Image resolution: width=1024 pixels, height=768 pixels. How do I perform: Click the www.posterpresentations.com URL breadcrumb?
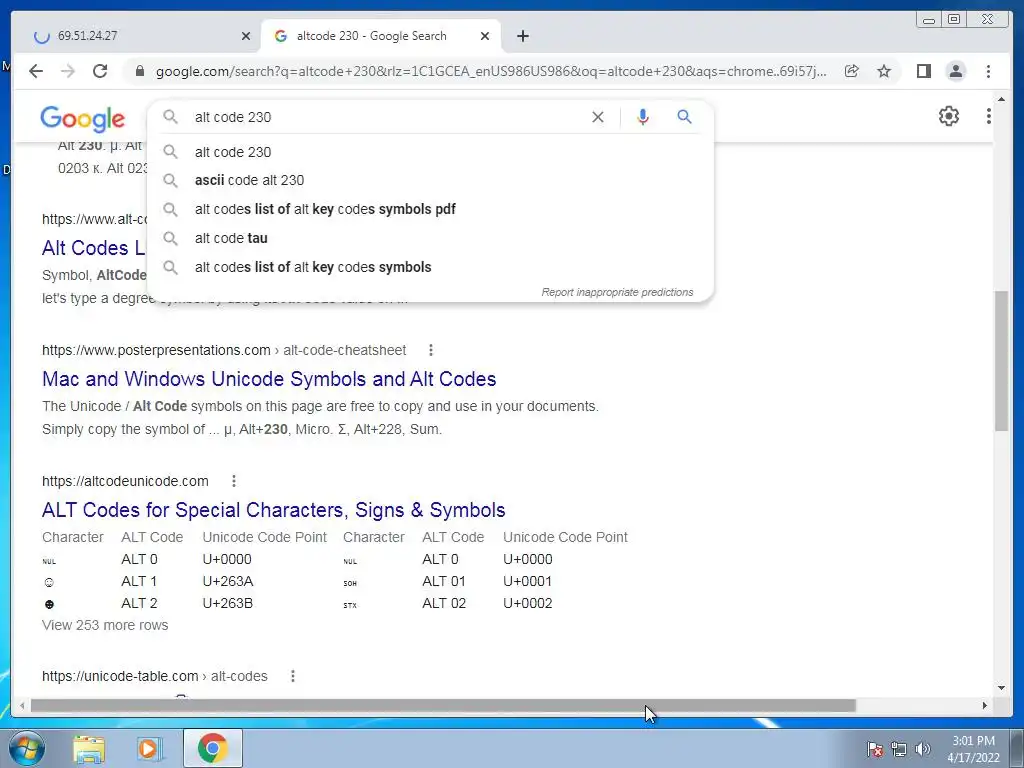224,350
